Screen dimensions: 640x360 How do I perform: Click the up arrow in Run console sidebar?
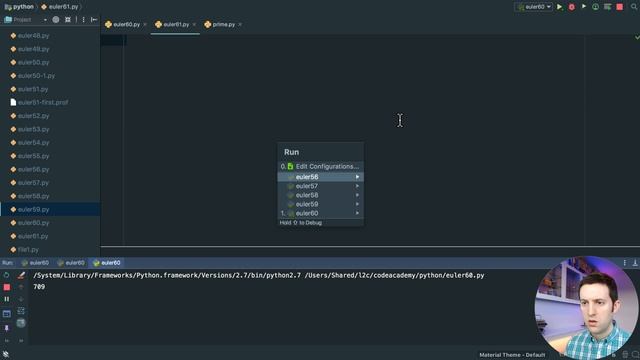tap(21, 287)
